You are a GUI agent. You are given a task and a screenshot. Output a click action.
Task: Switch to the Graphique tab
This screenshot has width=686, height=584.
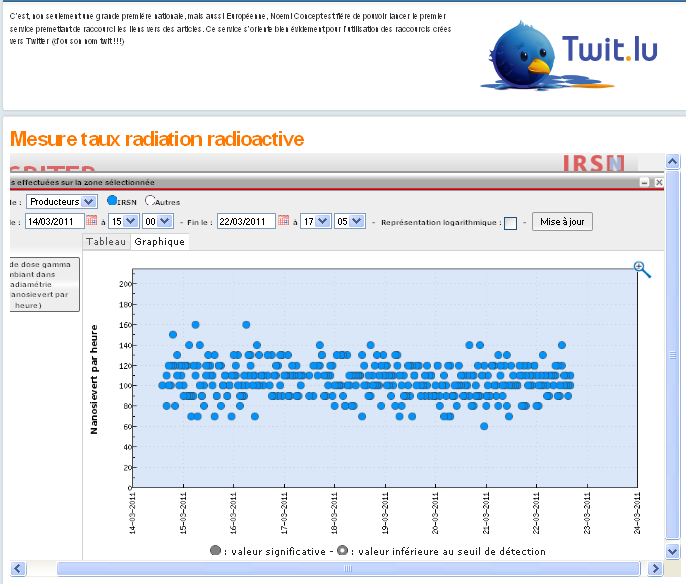pos(160,242)
